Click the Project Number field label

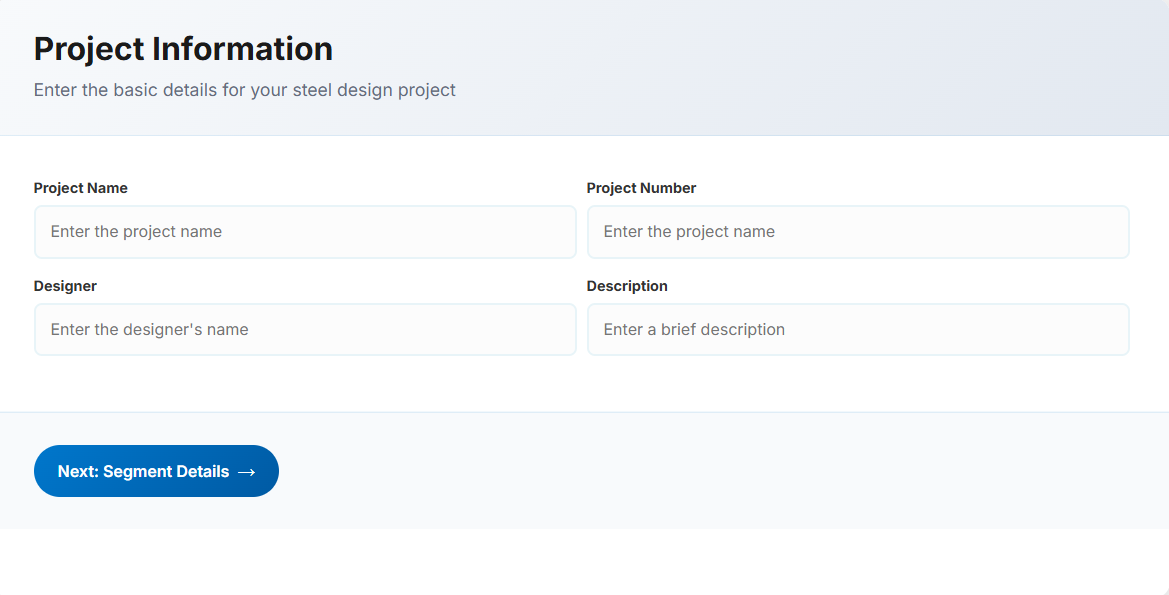(642, 187)
